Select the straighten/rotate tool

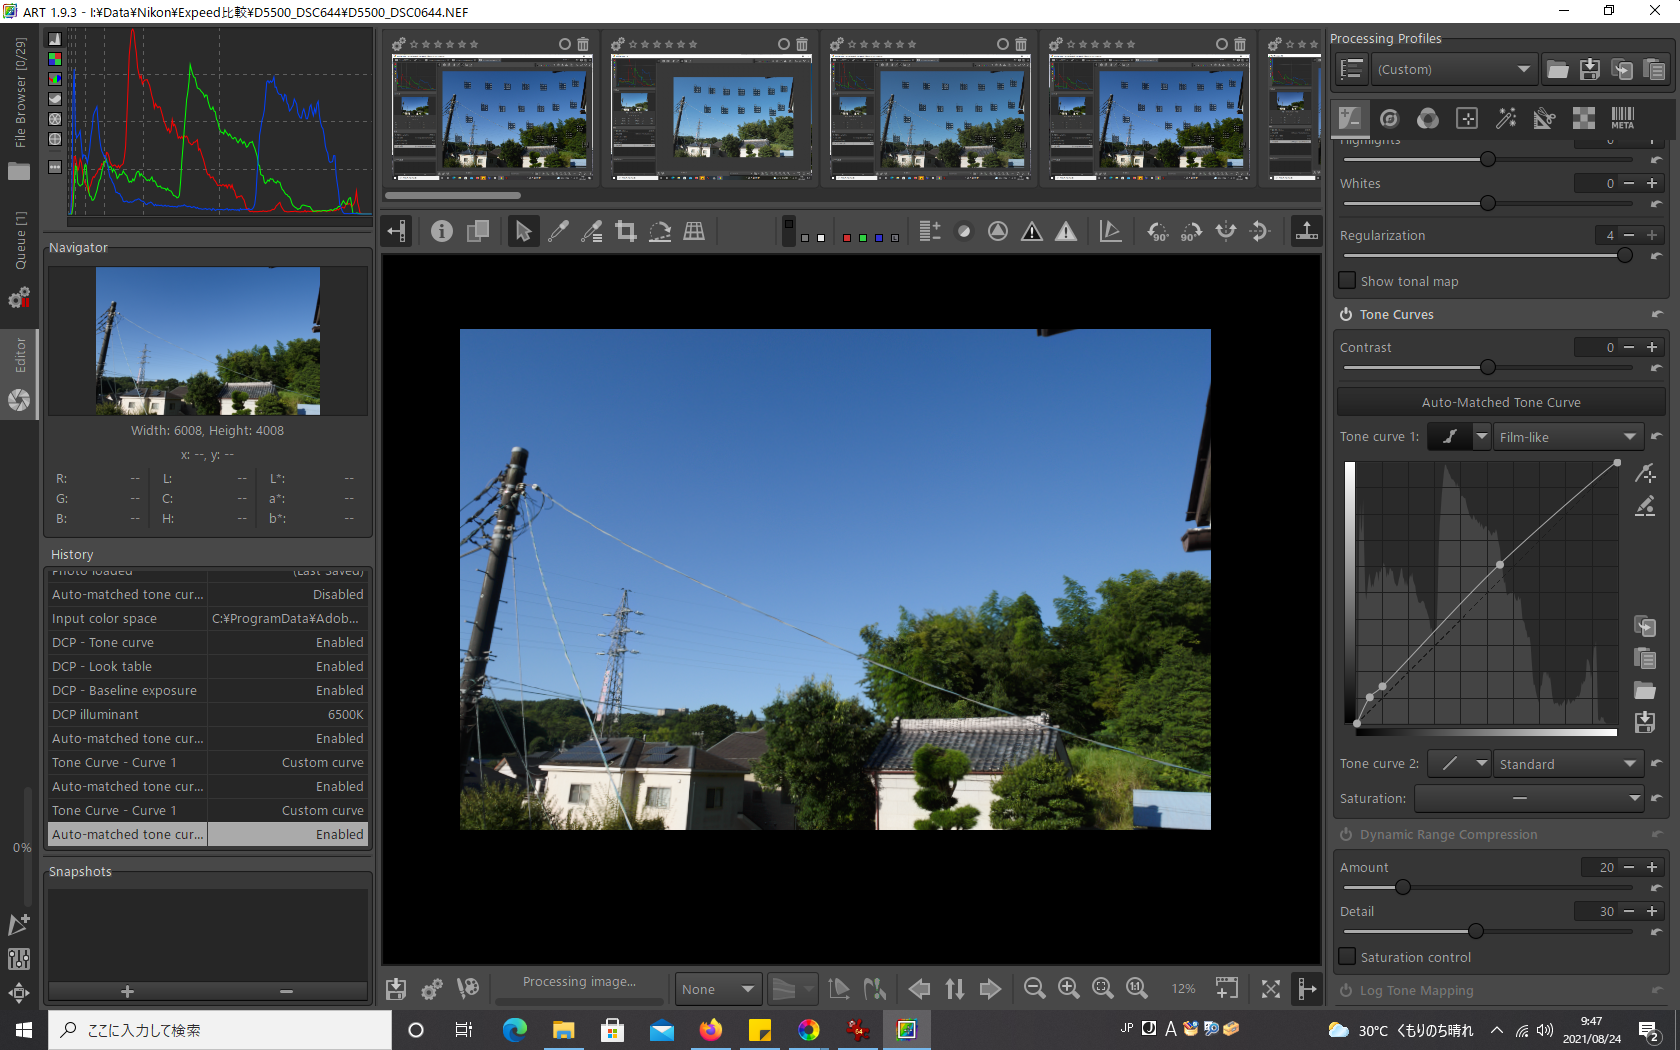(660, 232)
